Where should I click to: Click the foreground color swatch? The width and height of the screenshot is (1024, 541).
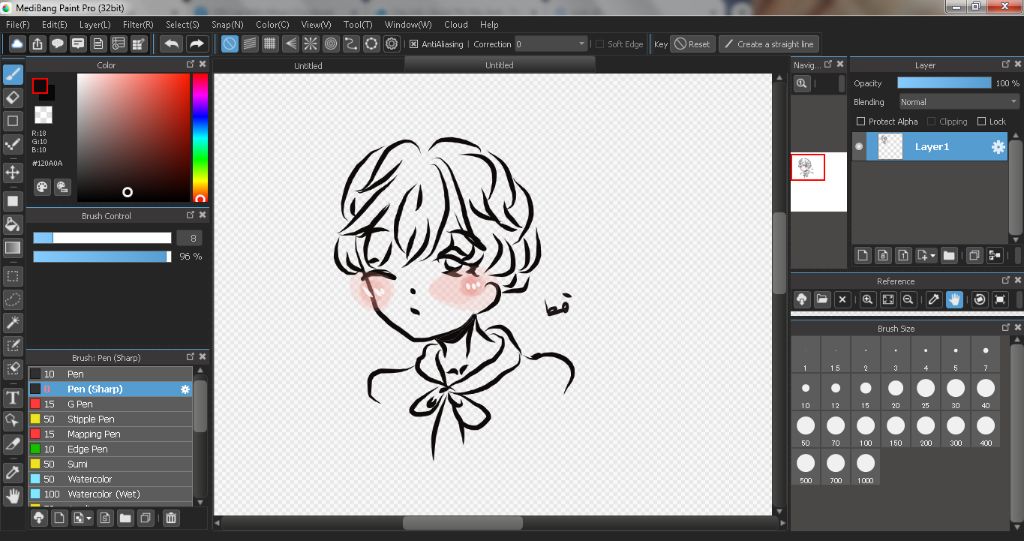coord(40,86)
